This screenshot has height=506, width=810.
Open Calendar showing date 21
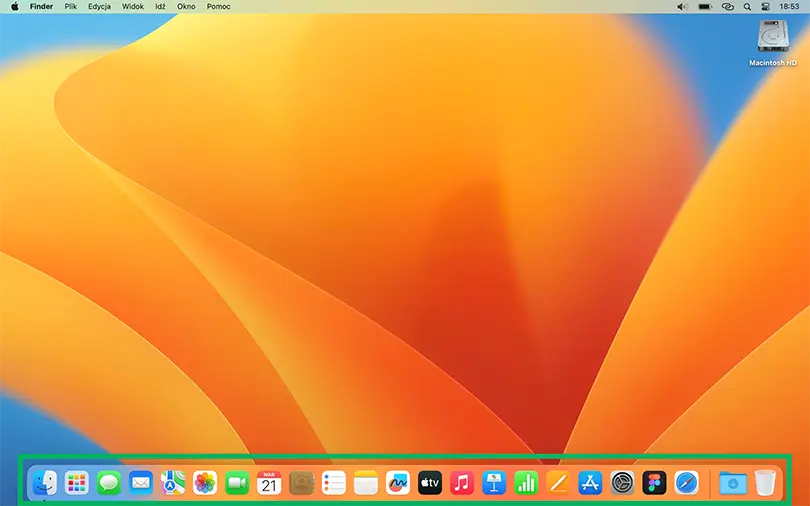click(x=269, y=484)
